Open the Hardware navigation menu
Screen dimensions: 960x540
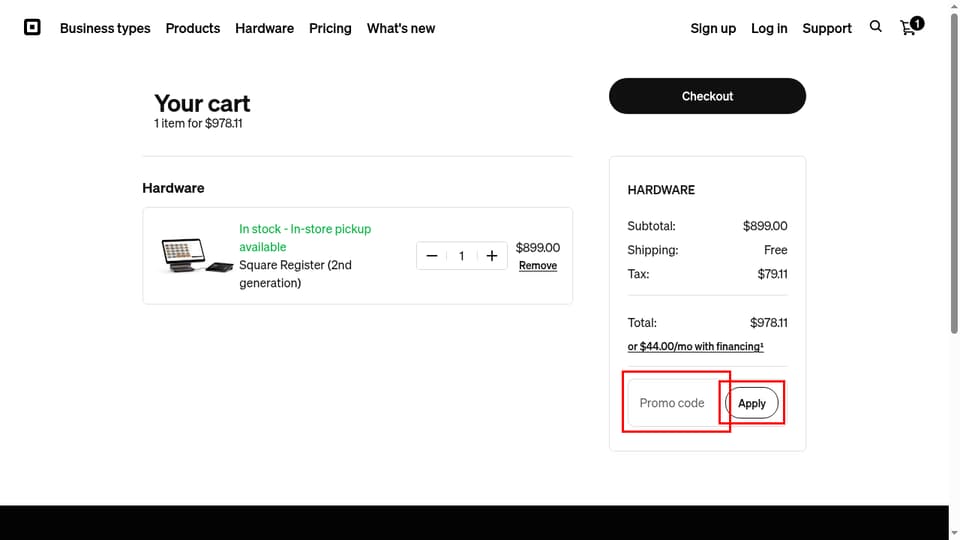coord(264,28)
